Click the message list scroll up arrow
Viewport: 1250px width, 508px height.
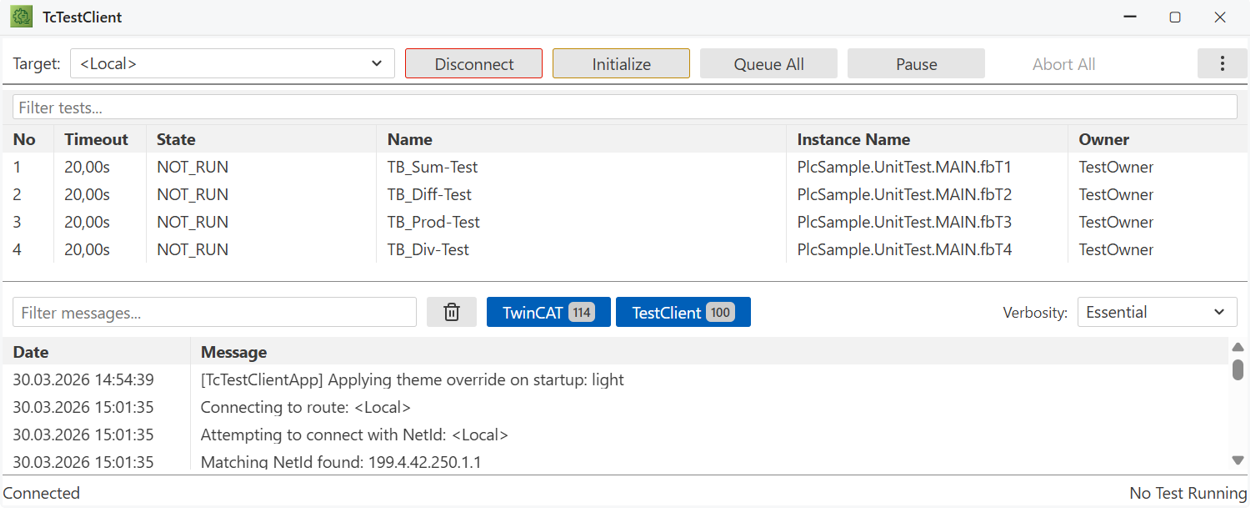point(1238,347)
